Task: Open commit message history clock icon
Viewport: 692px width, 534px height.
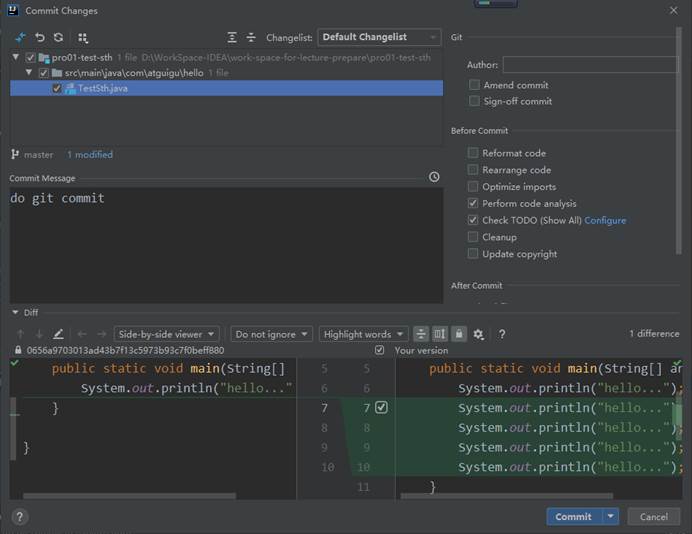Action: point(434,177)
